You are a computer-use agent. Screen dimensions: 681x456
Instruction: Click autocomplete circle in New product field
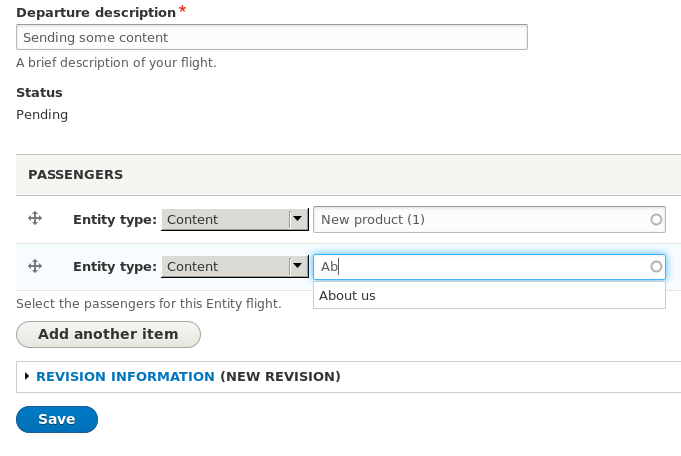656,220
